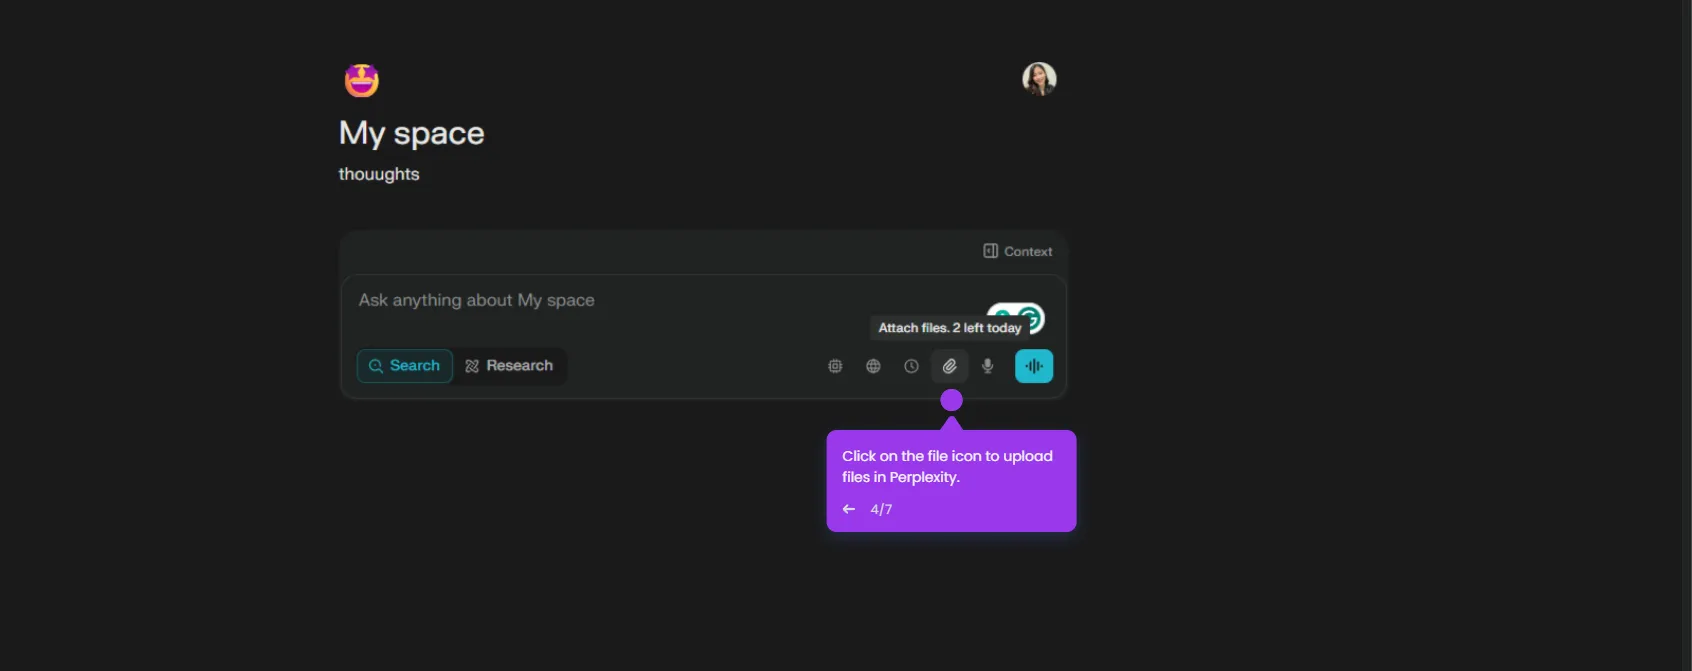Click the My space emoji icon
Screen dimensions: 1692x671
pos(362,80)
